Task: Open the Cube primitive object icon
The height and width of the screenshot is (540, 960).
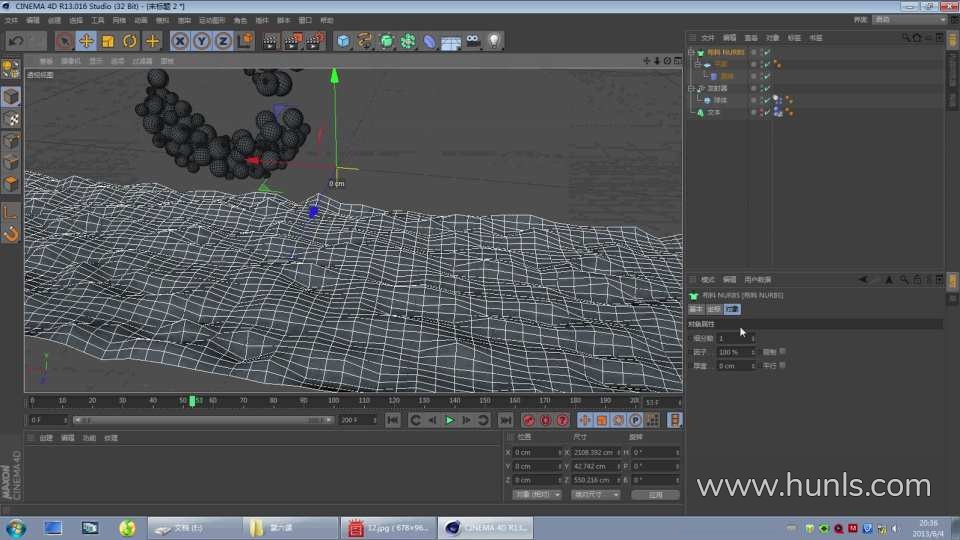Action: (x=343, y=41)
